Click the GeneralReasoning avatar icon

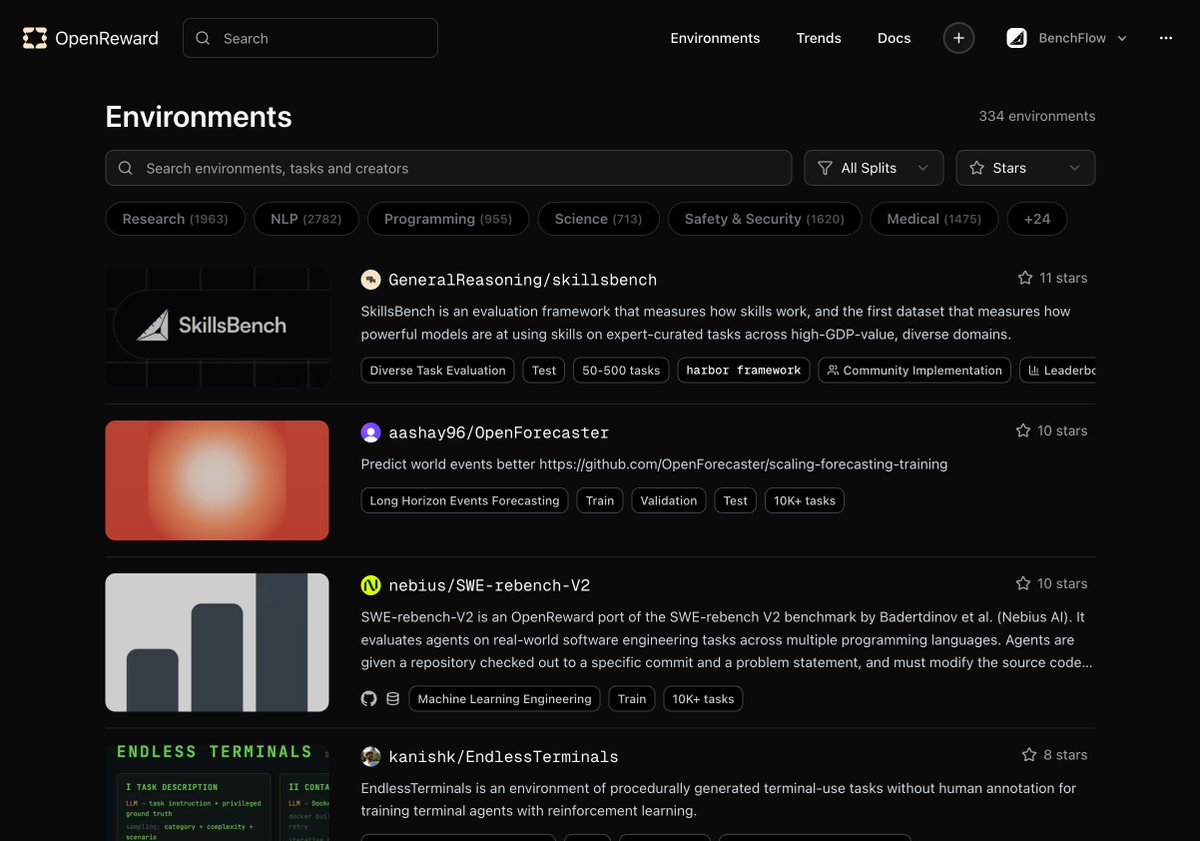tap(371, 280)
